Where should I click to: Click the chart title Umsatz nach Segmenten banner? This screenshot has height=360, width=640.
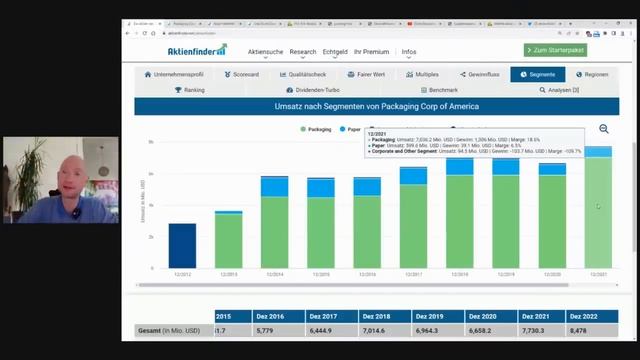click(377, 107)
